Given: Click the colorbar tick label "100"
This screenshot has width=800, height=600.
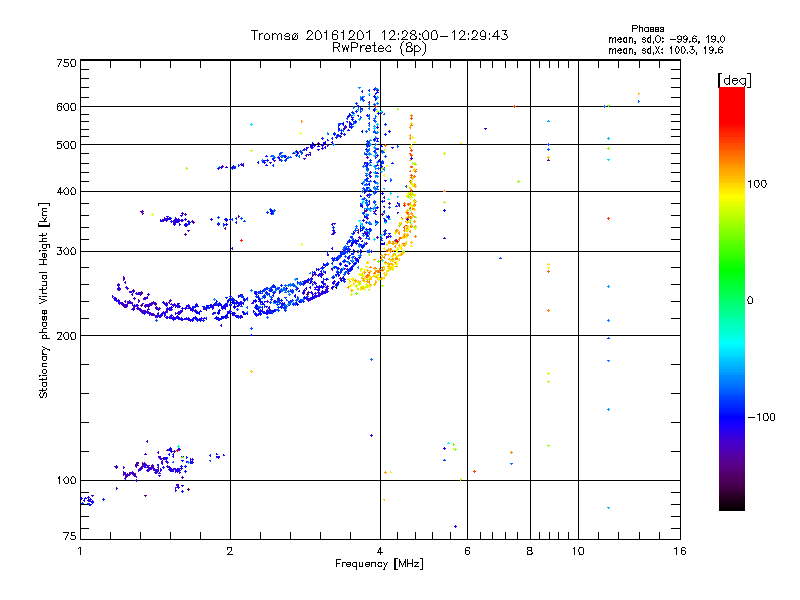Looking at the screenshot, I should point(757,184).
